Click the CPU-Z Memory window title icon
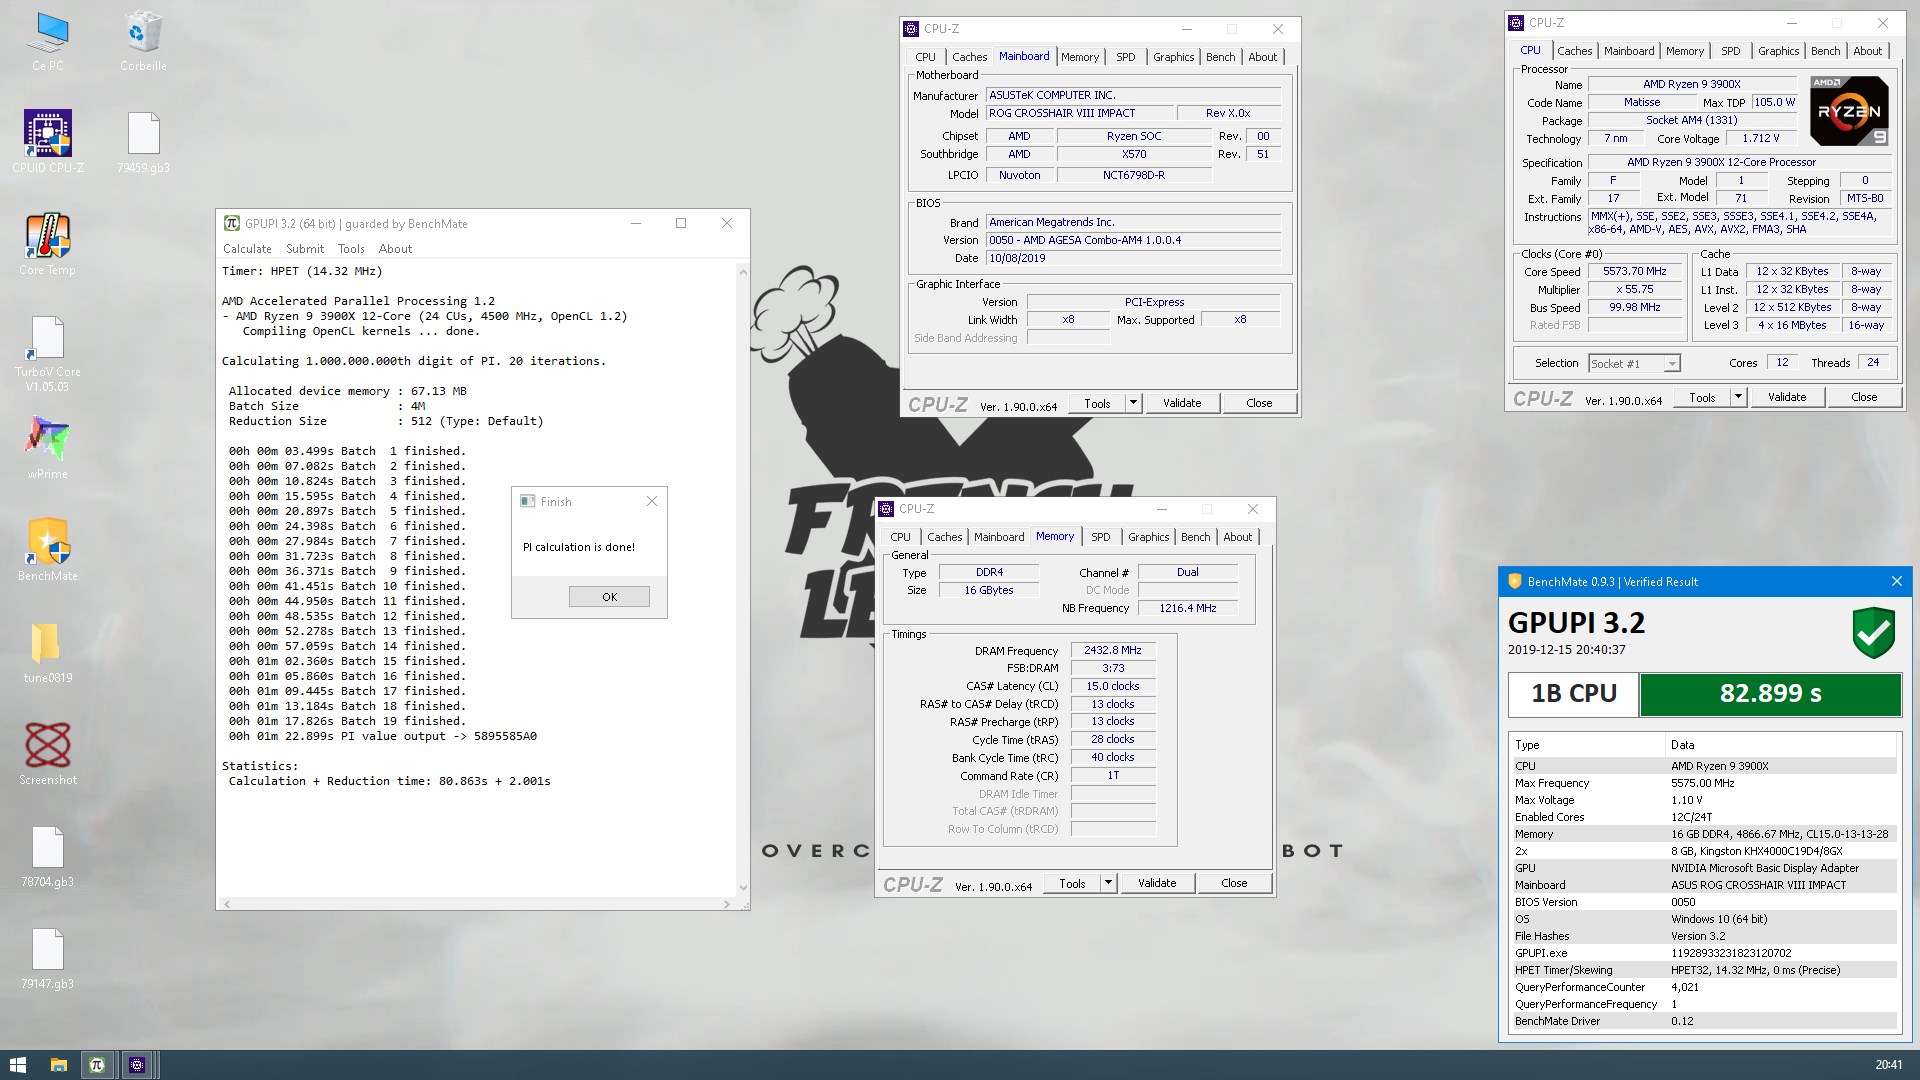 point(886,509)
